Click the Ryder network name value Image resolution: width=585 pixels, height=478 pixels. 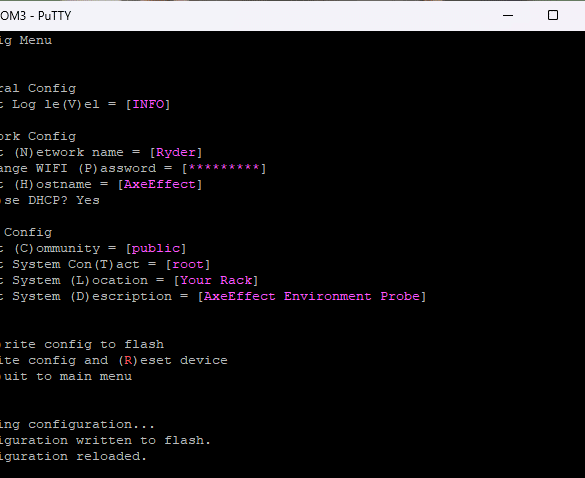[x=176, y=152]
